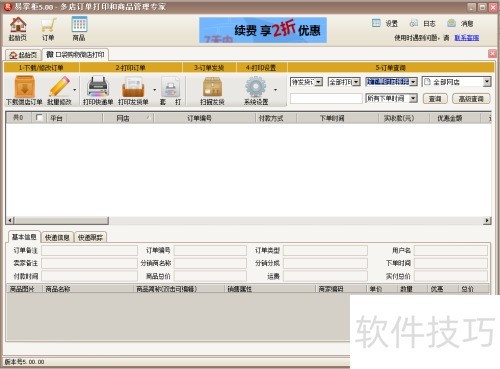Click the 打印快递单 printer icon
The height and width of the screenshot is (369, 500).
click(x=98, y=87)
